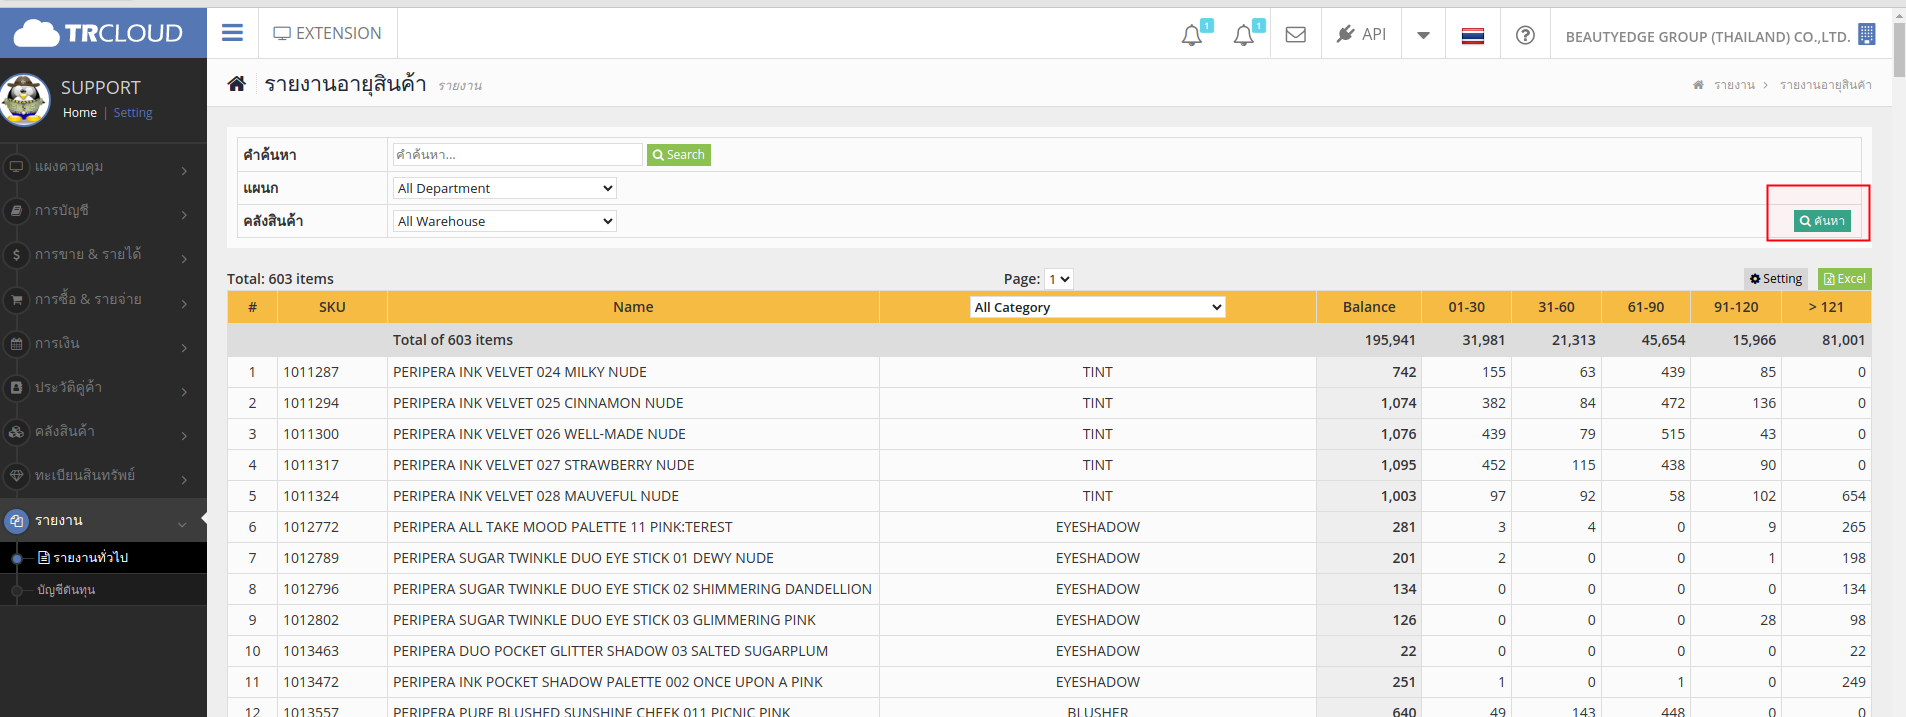Expand คลังสินค้า sidebar menu
The image size is (1906, 717).
click(x=103, y=432)
